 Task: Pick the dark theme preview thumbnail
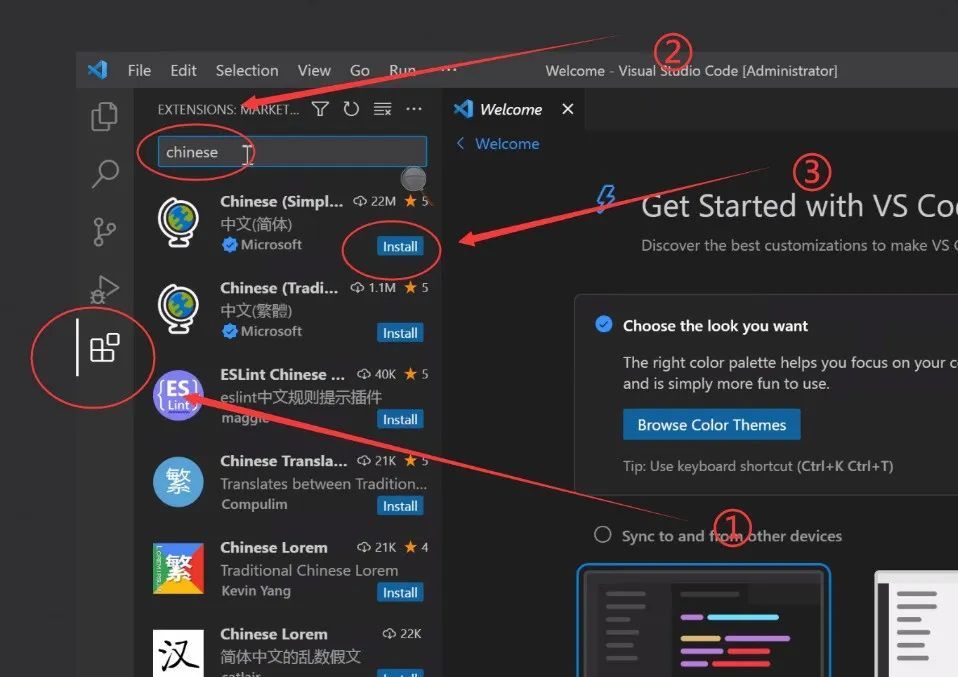click(x=704, y=621)
